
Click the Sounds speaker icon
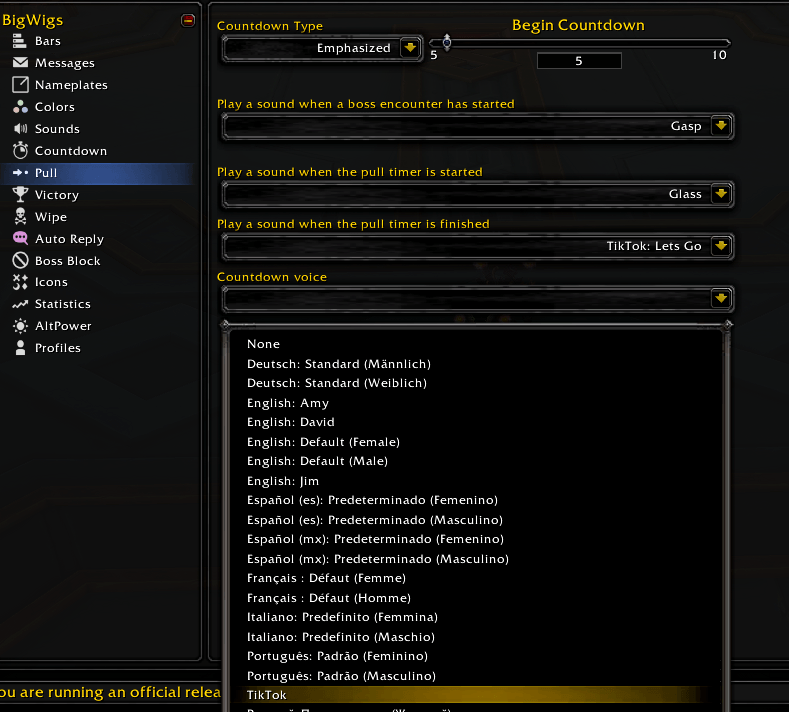[x=20, y=129]
